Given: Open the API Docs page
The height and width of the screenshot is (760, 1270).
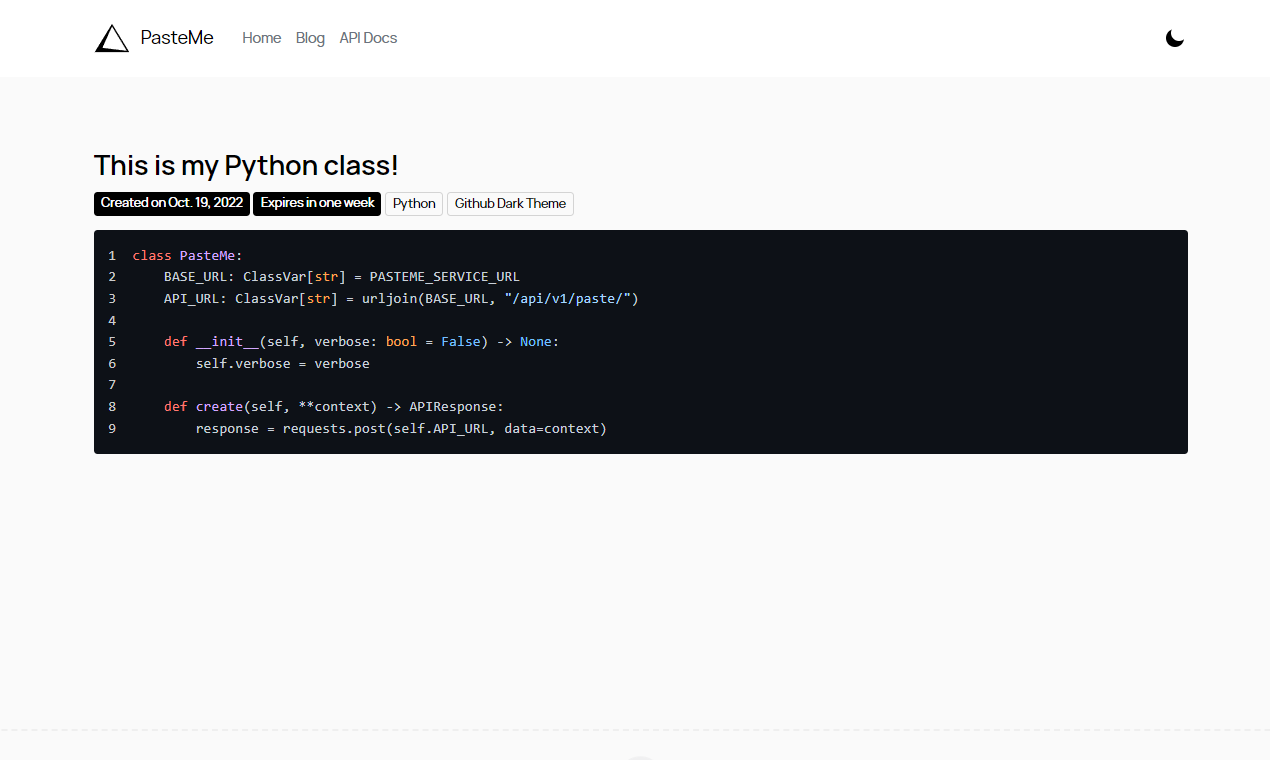Looking at the screenshot, I should (368, 38).
